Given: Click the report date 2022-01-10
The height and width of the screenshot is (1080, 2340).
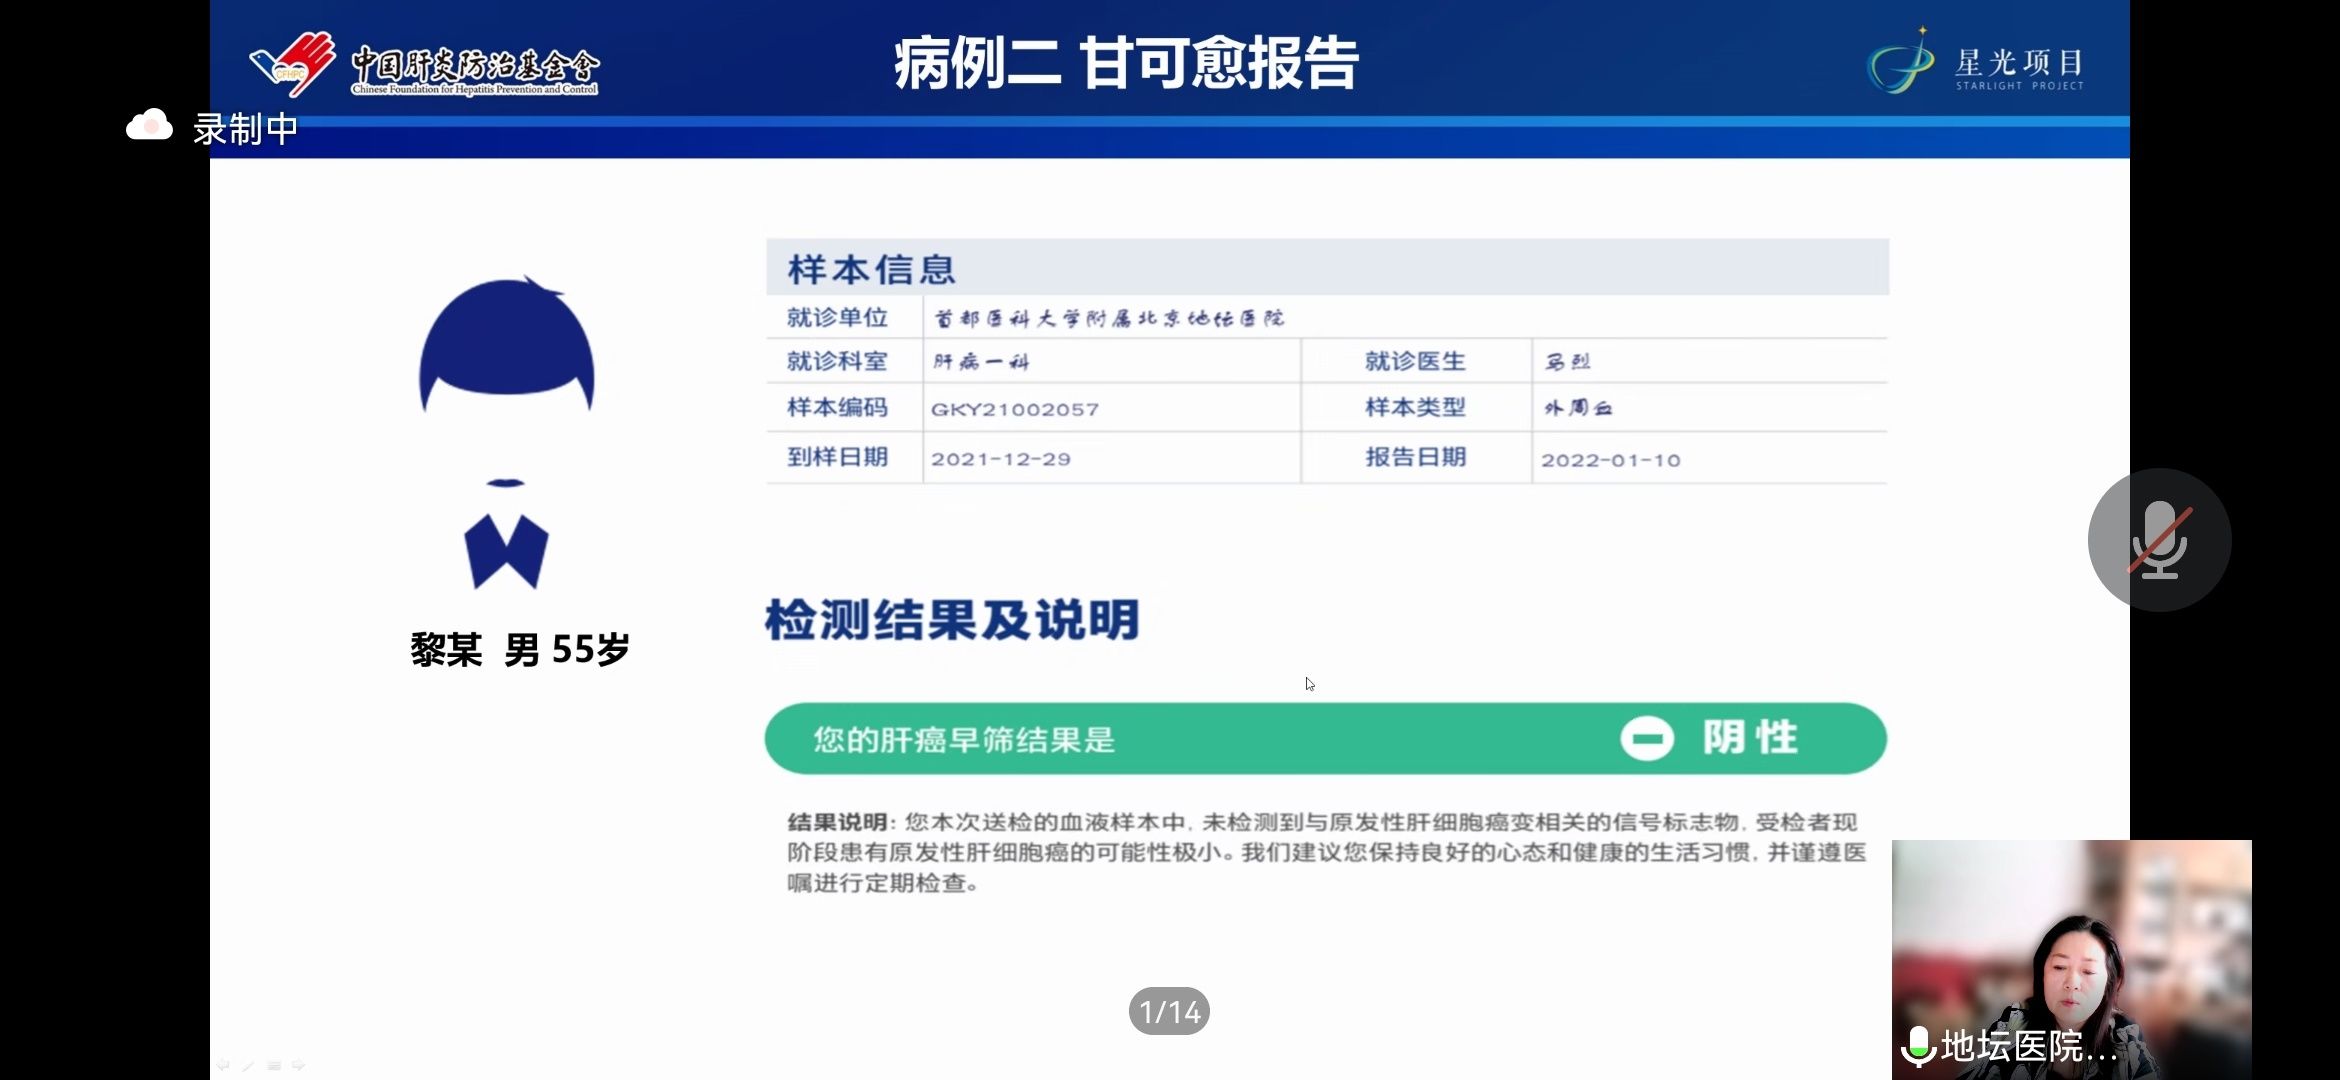Looking at the screenshot, I should pos(1611,460).
